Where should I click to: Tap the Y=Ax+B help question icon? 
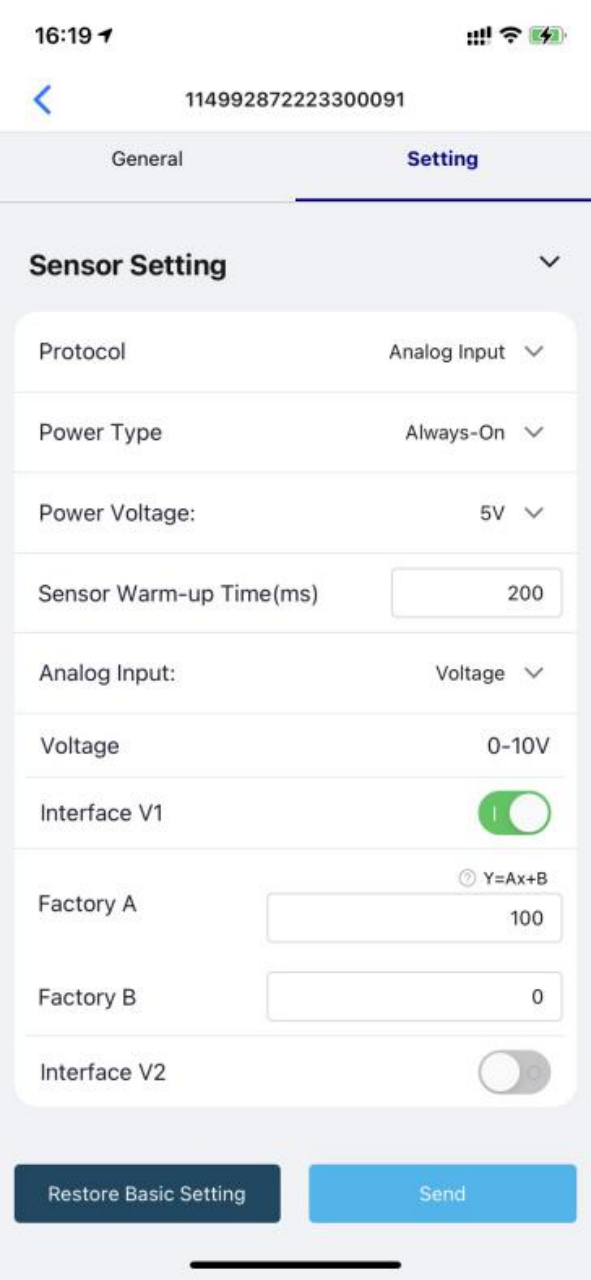point(465,878)
